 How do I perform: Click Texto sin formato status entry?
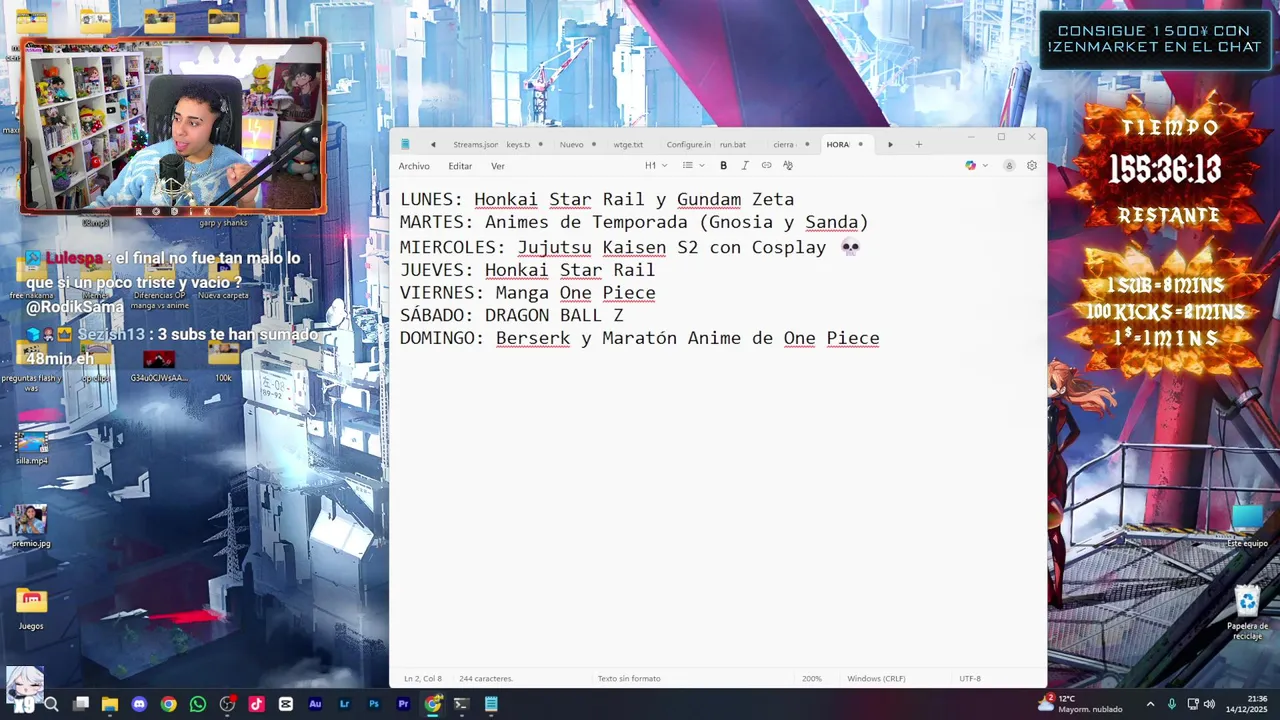pyautogui.click(x=629, y=678)
